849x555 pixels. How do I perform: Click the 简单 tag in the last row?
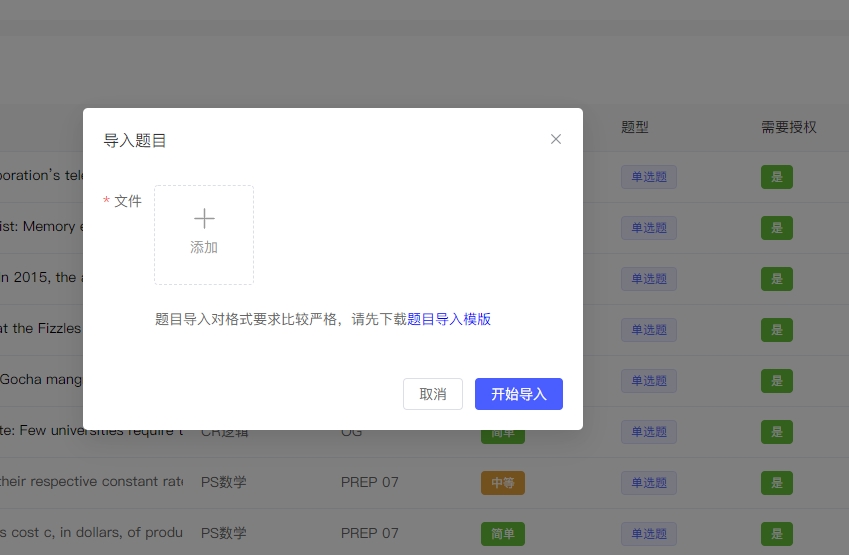coord(502,534)
